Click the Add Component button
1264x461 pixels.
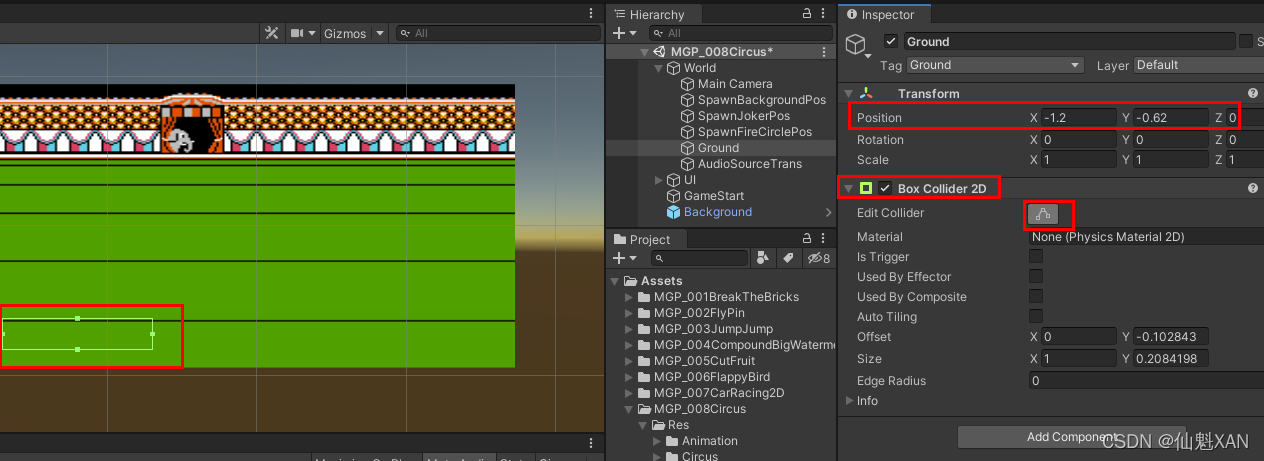[1071, 437]
